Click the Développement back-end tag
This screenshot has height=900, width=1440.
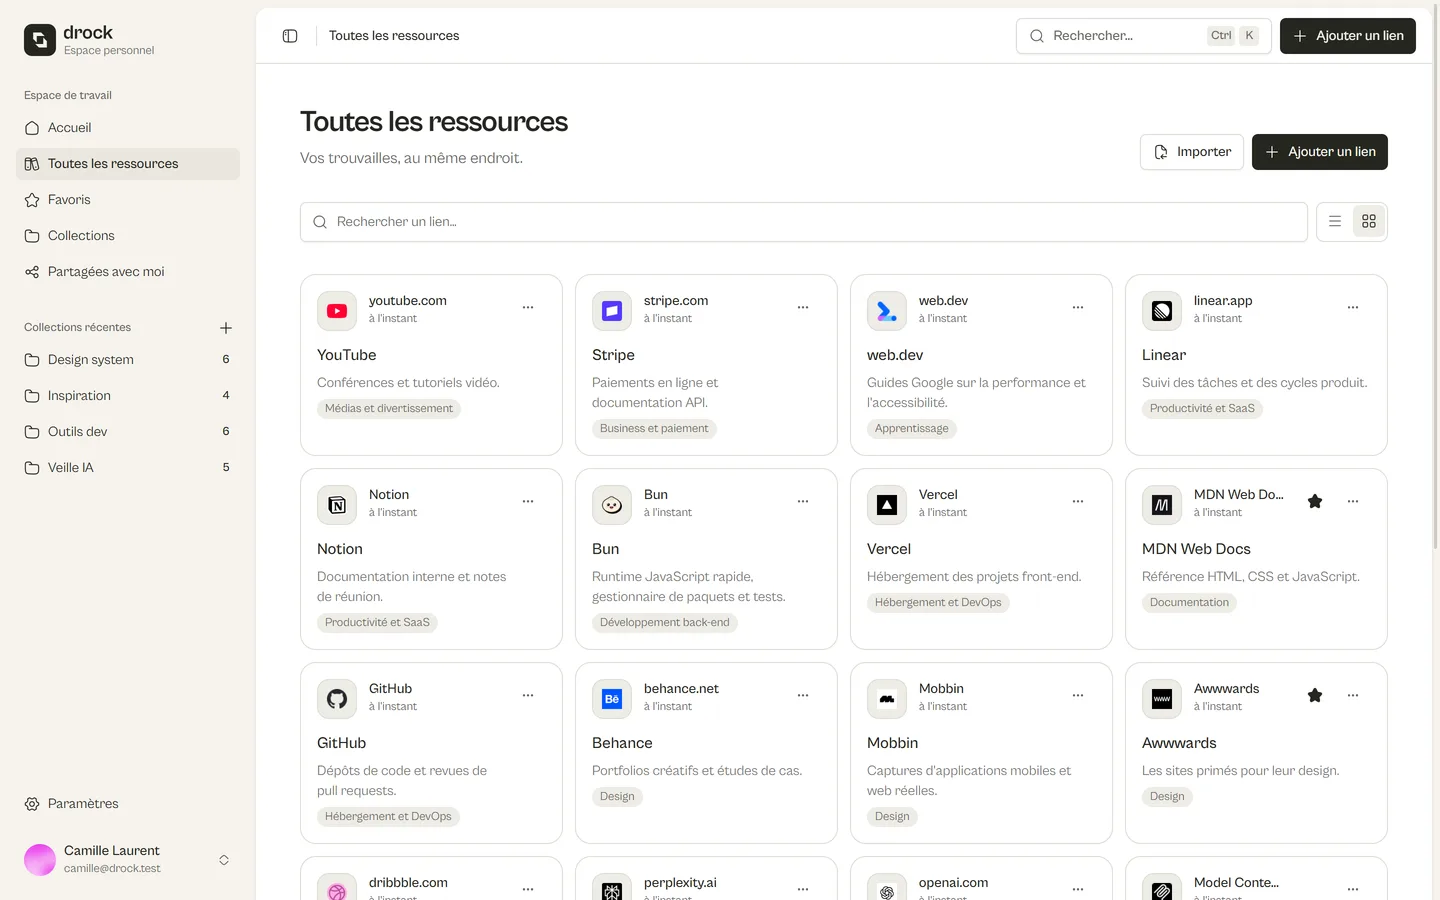point(665,623)
